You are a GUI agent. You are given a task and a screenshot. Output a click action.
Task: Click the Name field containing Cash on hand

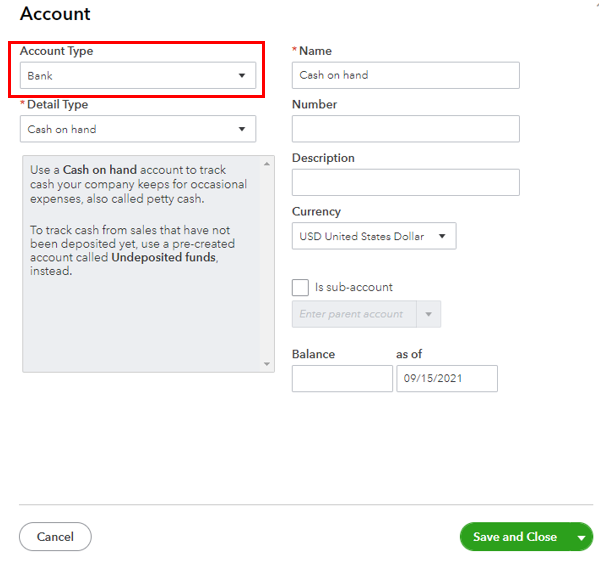click(406, 75)
